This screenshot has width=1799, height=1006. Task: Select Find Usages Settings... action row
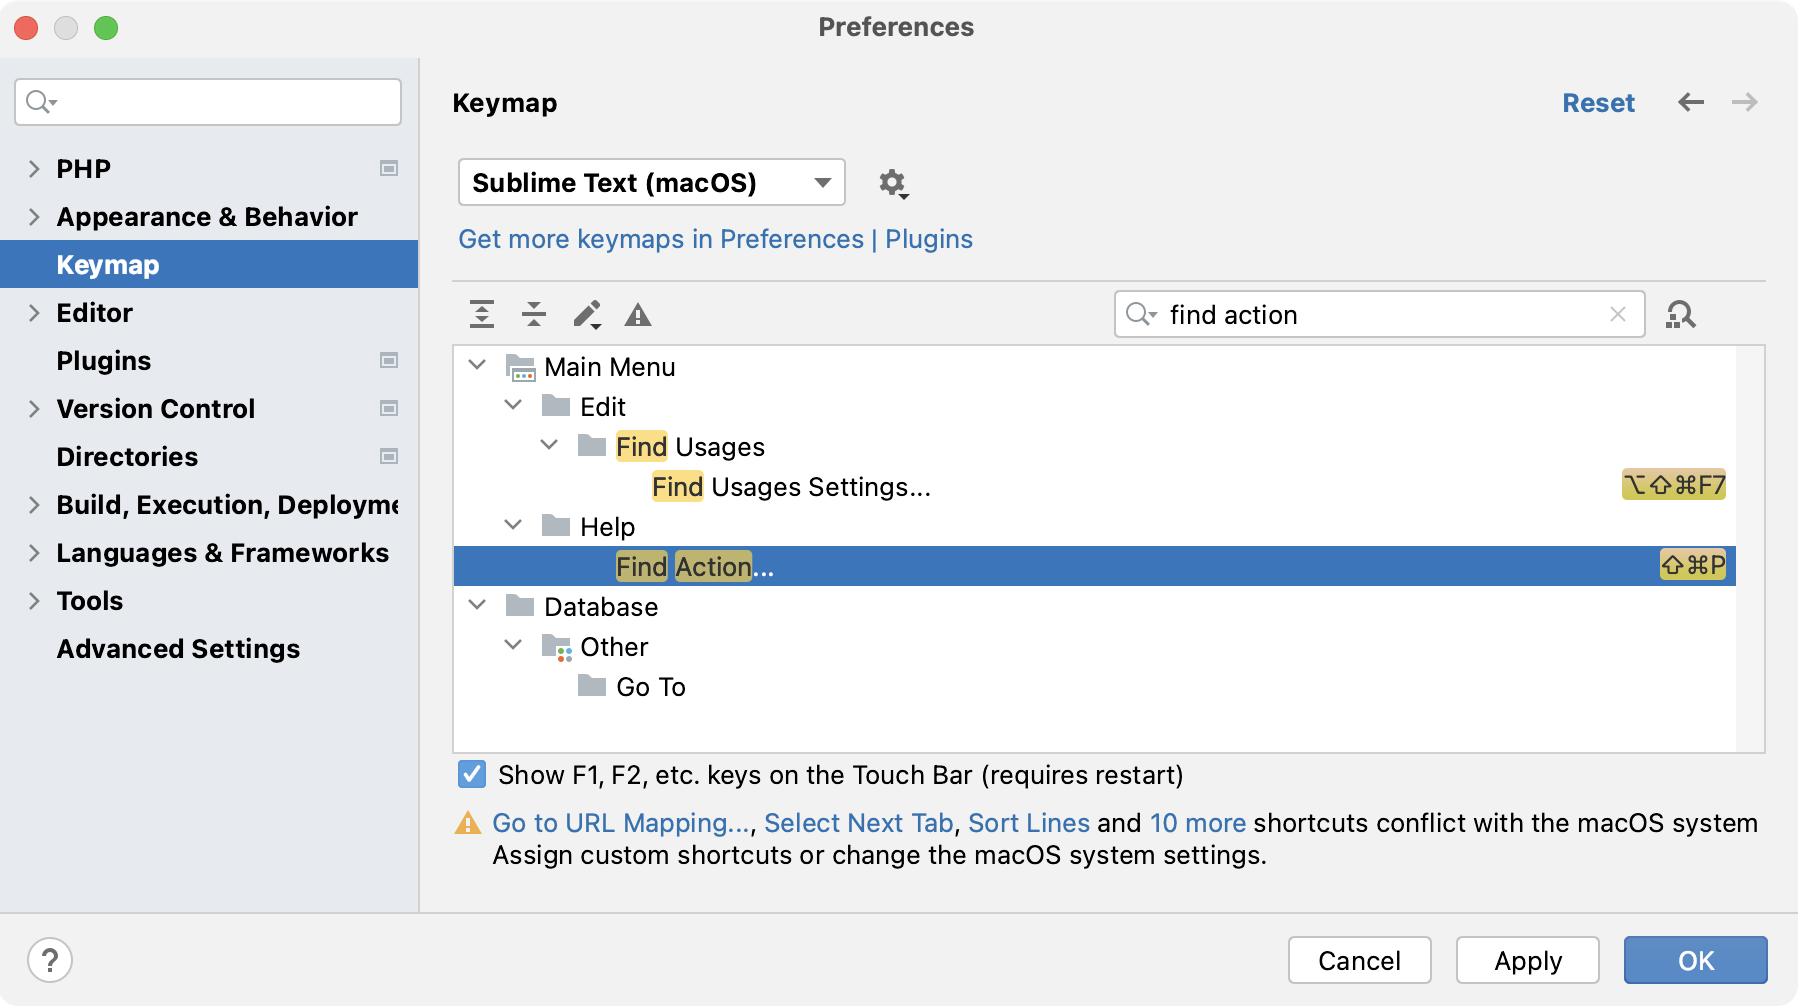click(790, 487)
